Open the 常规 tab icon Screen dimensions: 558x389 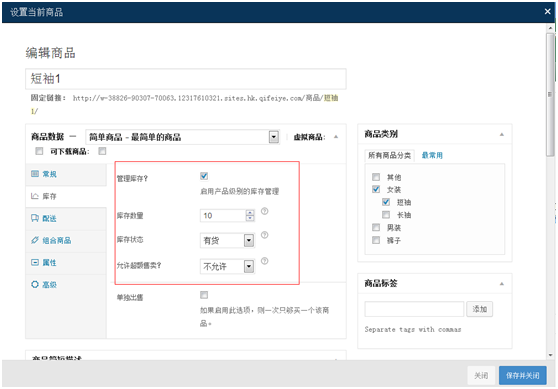35,174
